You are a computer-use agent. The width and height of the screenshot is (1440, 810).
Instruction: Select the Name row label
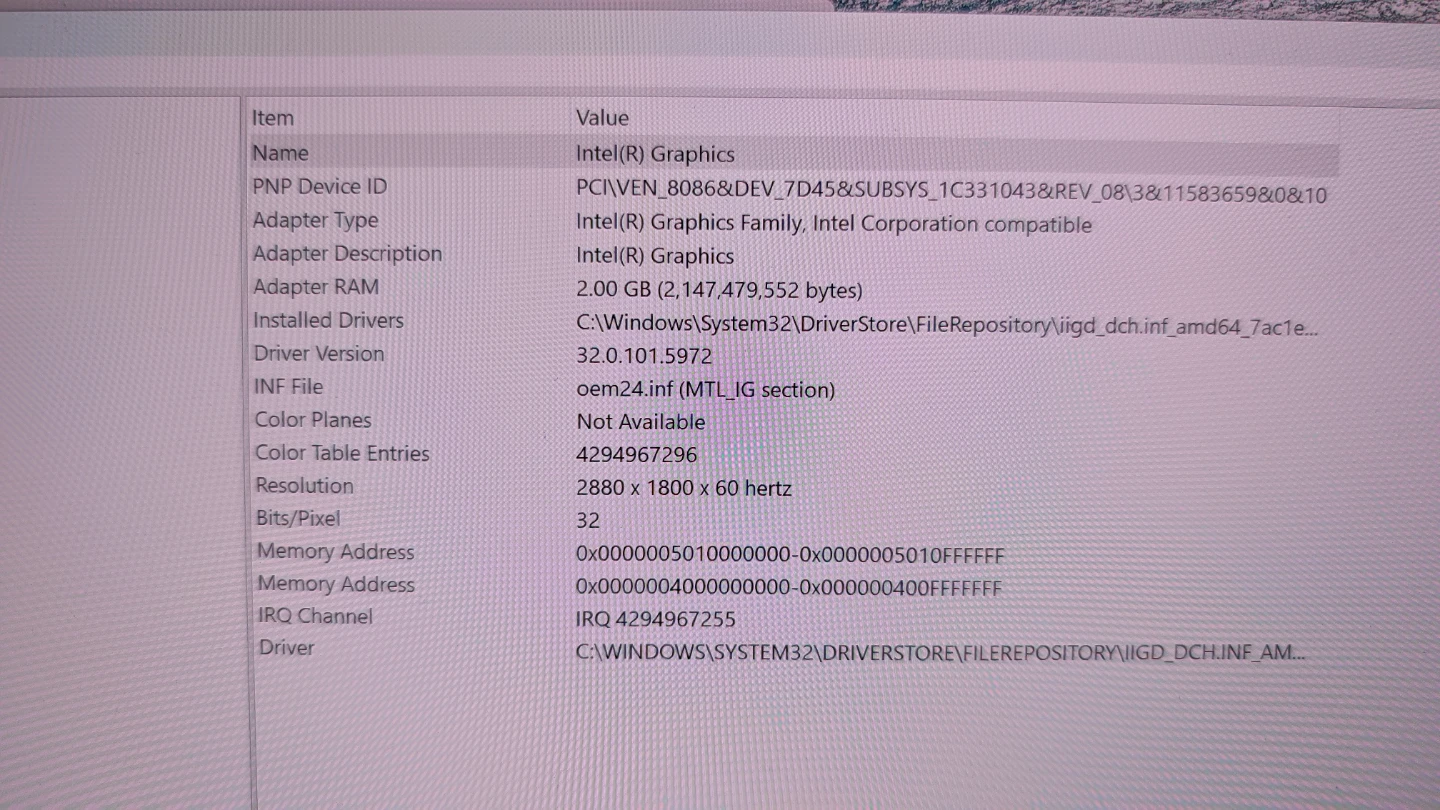pos(280,153)
